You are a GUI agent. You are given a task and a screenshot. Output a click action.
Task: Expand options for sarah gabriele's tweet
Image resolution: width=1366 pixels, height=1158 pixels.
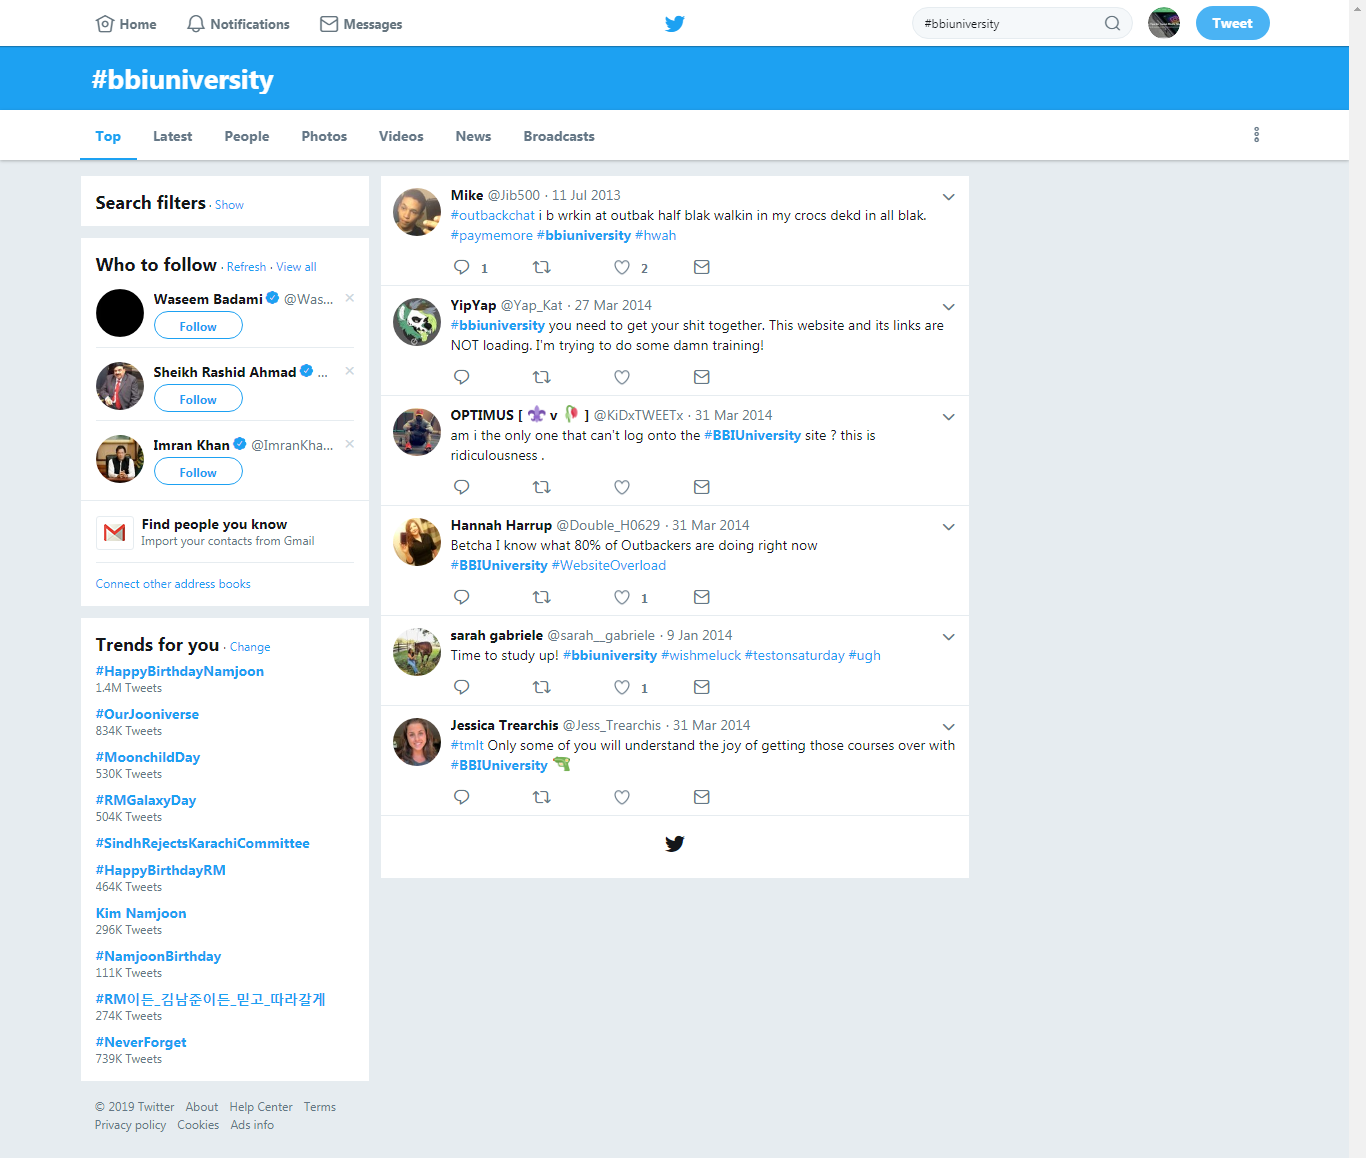(949, 637)
